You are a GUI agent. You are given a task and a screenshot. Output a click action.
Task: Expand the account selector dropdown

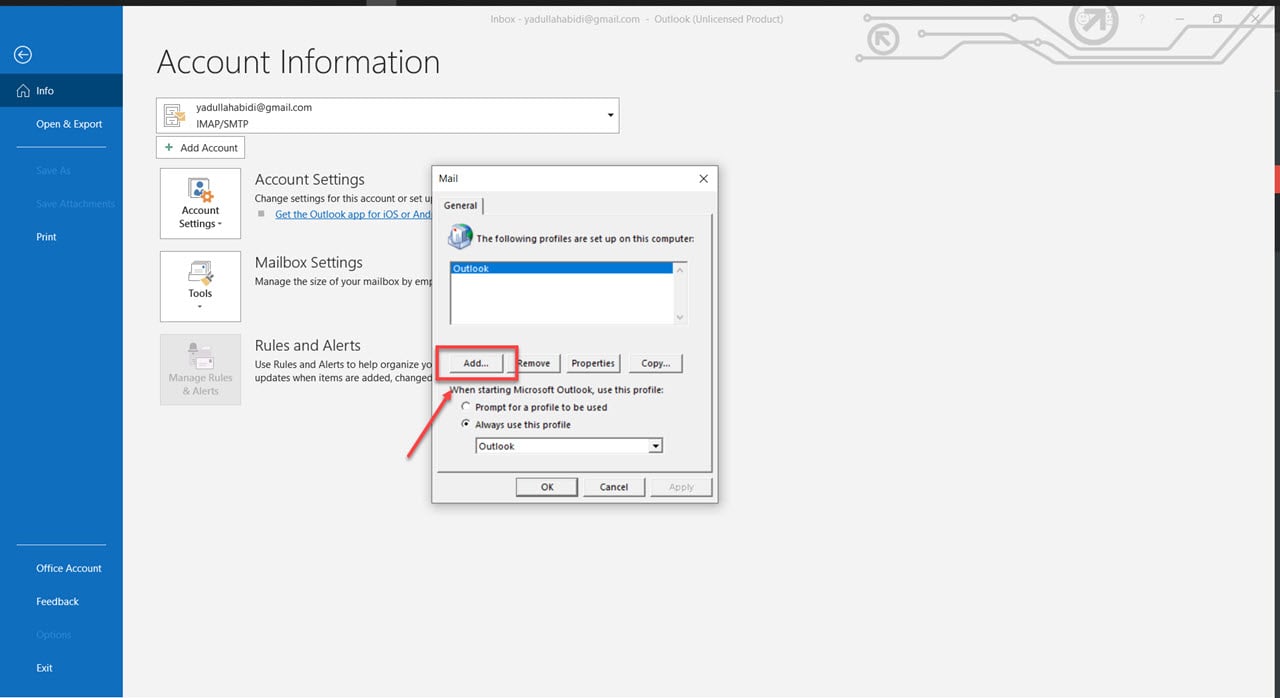coord(610,115)
